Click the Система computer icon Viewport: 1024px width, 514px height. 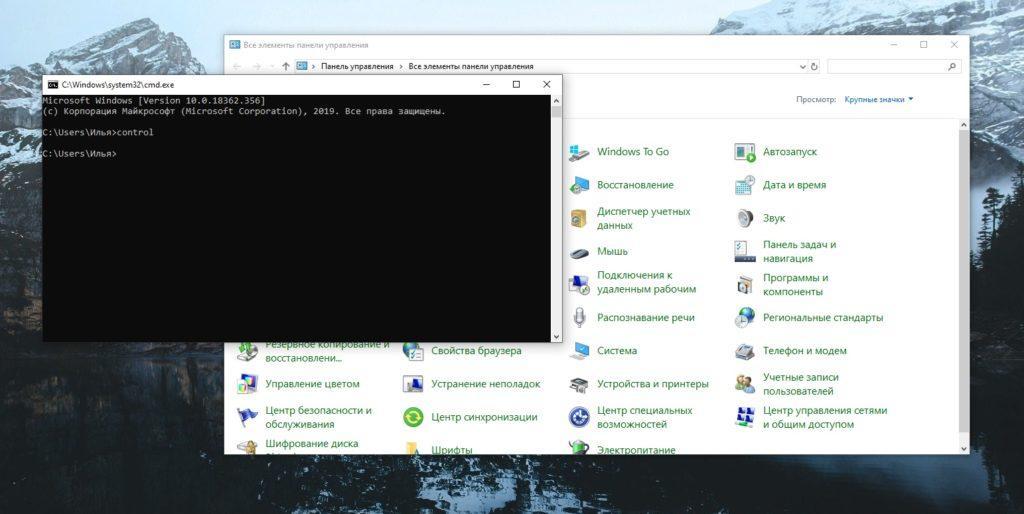(579, 351)
